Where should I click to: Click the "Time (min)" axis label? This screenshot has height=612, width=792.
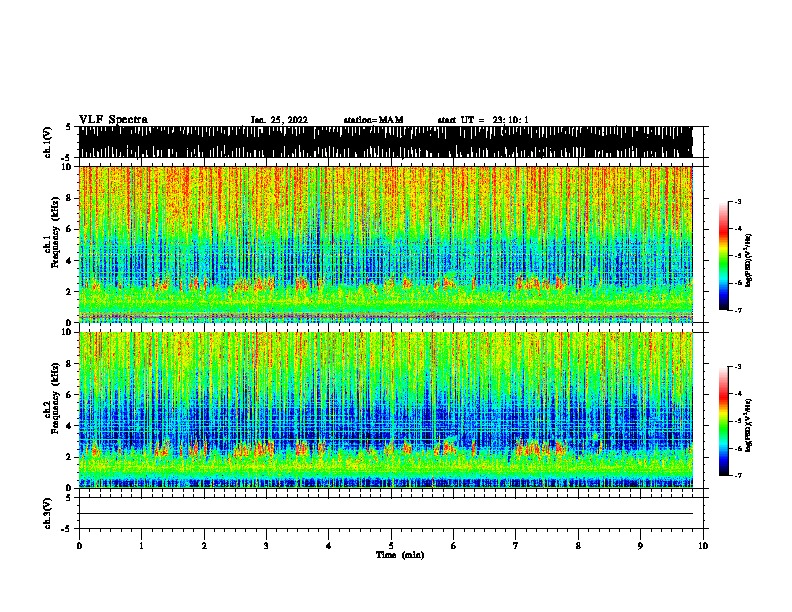tap(400, 555)
